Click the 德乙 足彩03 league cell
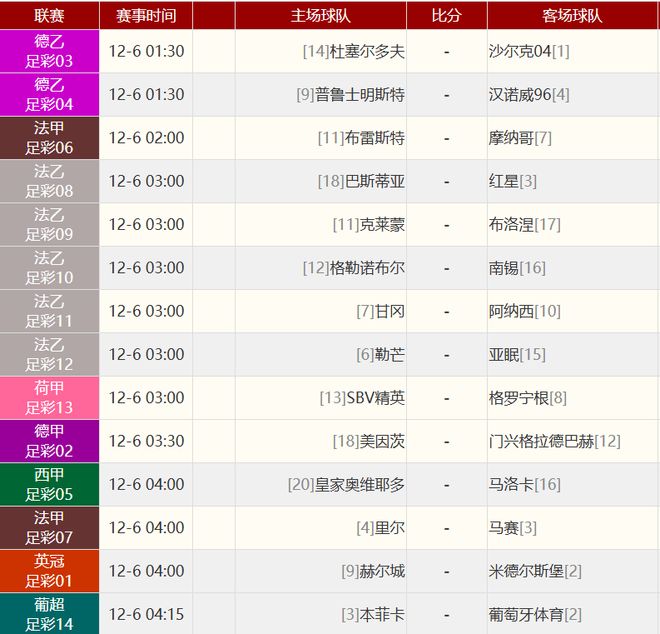 (x=49, y=51)
